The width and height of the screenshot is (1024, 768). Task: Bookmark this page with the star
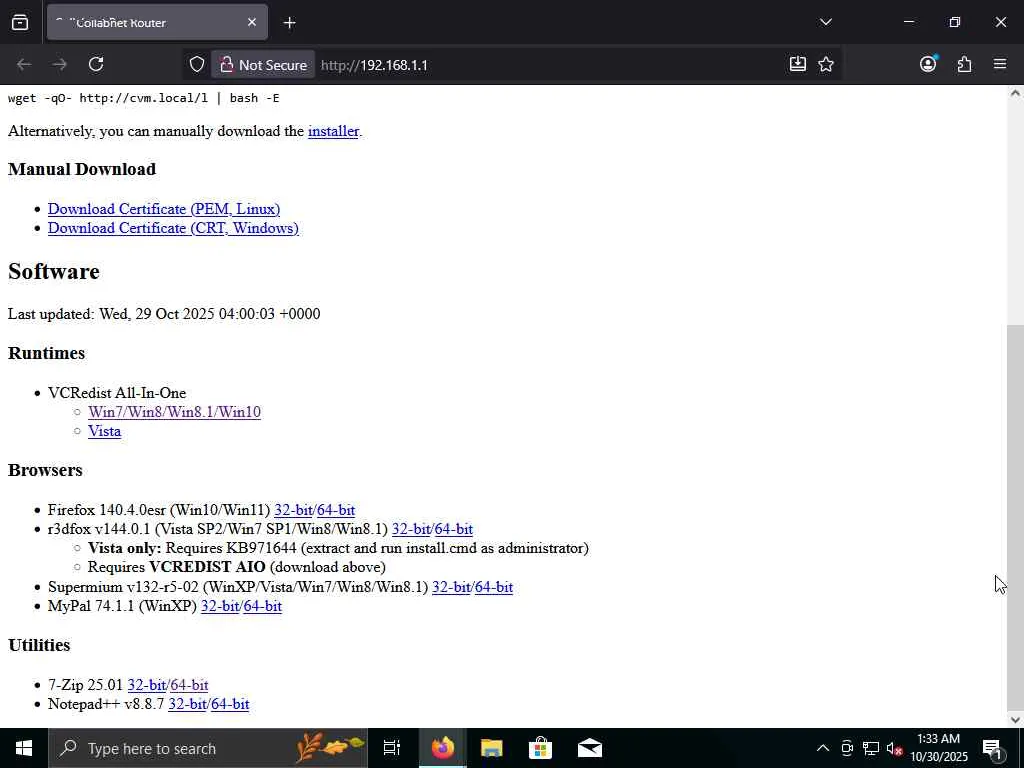(826, 64)
